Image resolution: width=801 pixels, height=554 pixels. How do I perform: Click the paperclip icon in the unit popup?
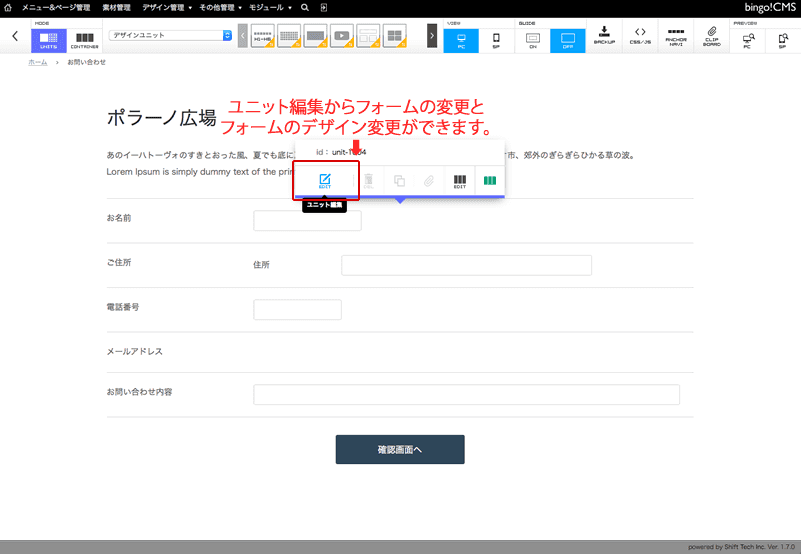pyautogui.click(x=429, y=180)
